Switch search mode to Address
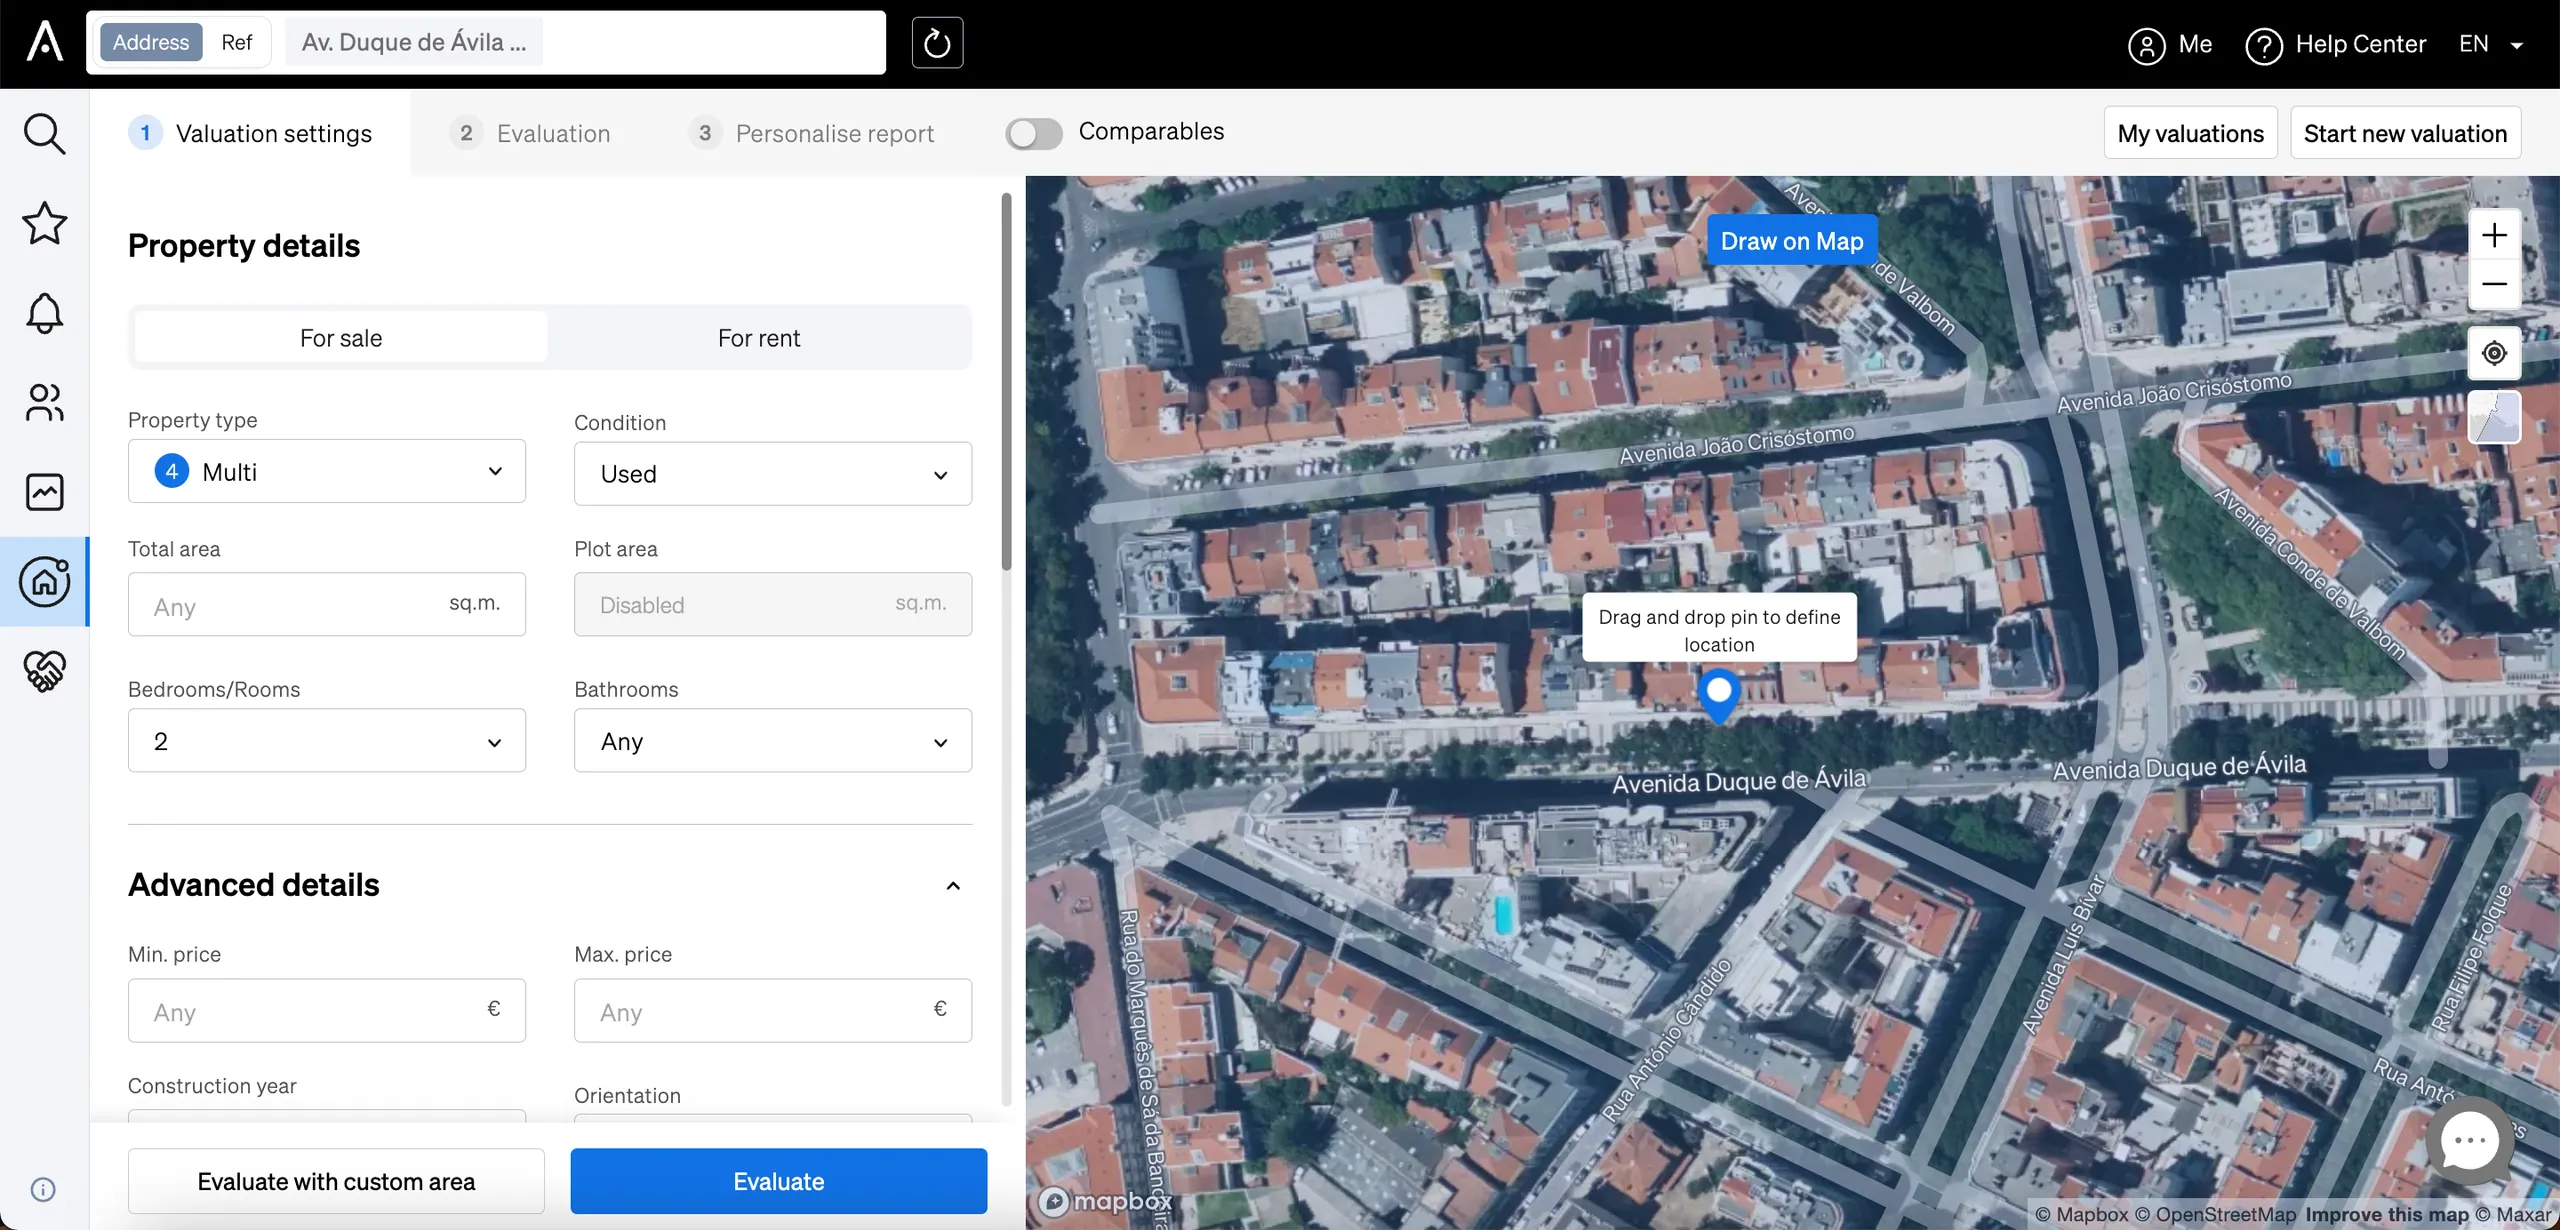2560x1230 pixels. pyautogui.click(x=151, y=42)
